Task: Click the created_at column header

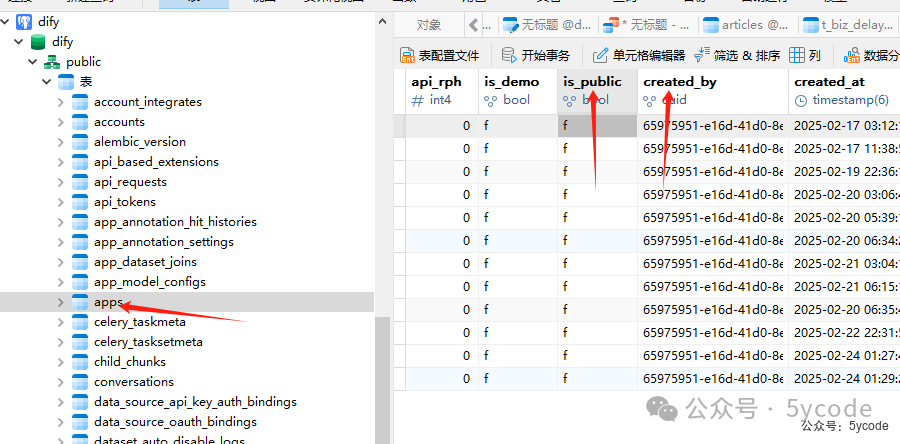Action: click(829, 82)
